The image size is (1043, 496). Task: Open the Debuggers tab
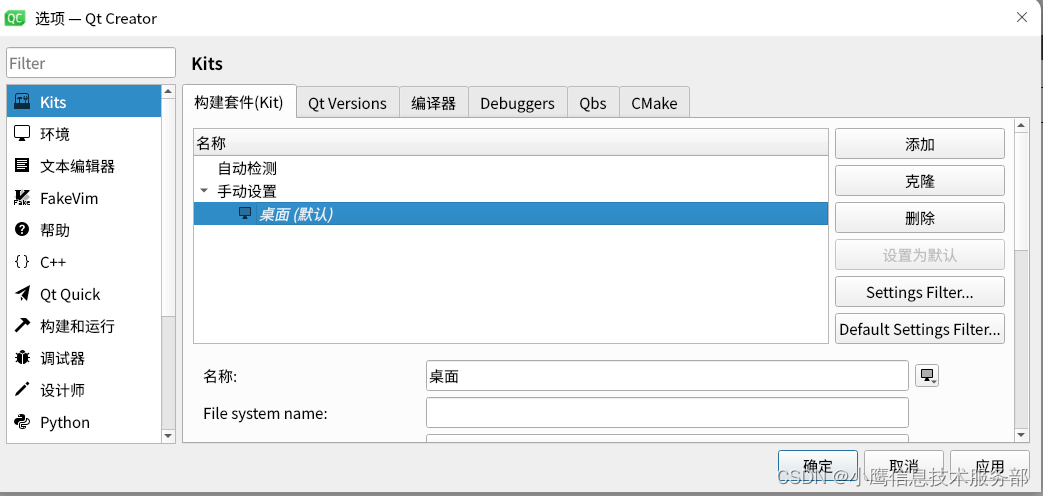518,103
